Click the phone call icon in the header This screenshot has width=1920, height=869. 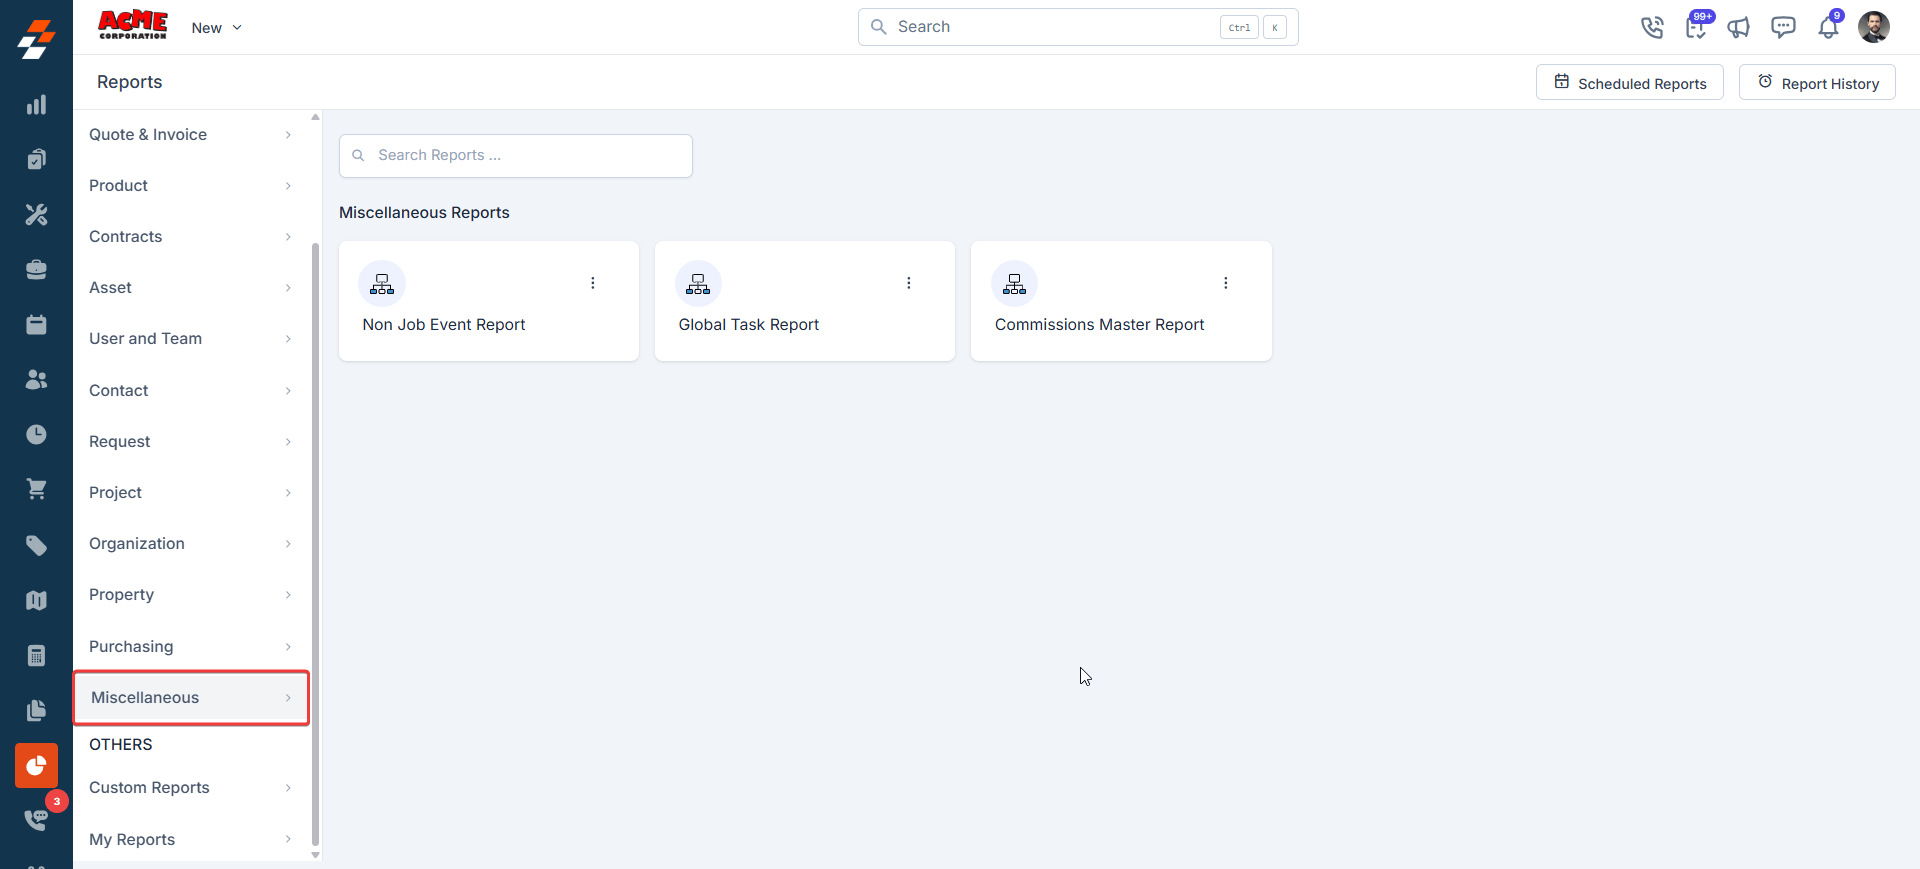pyautogui.click(x=1652, y=27)
